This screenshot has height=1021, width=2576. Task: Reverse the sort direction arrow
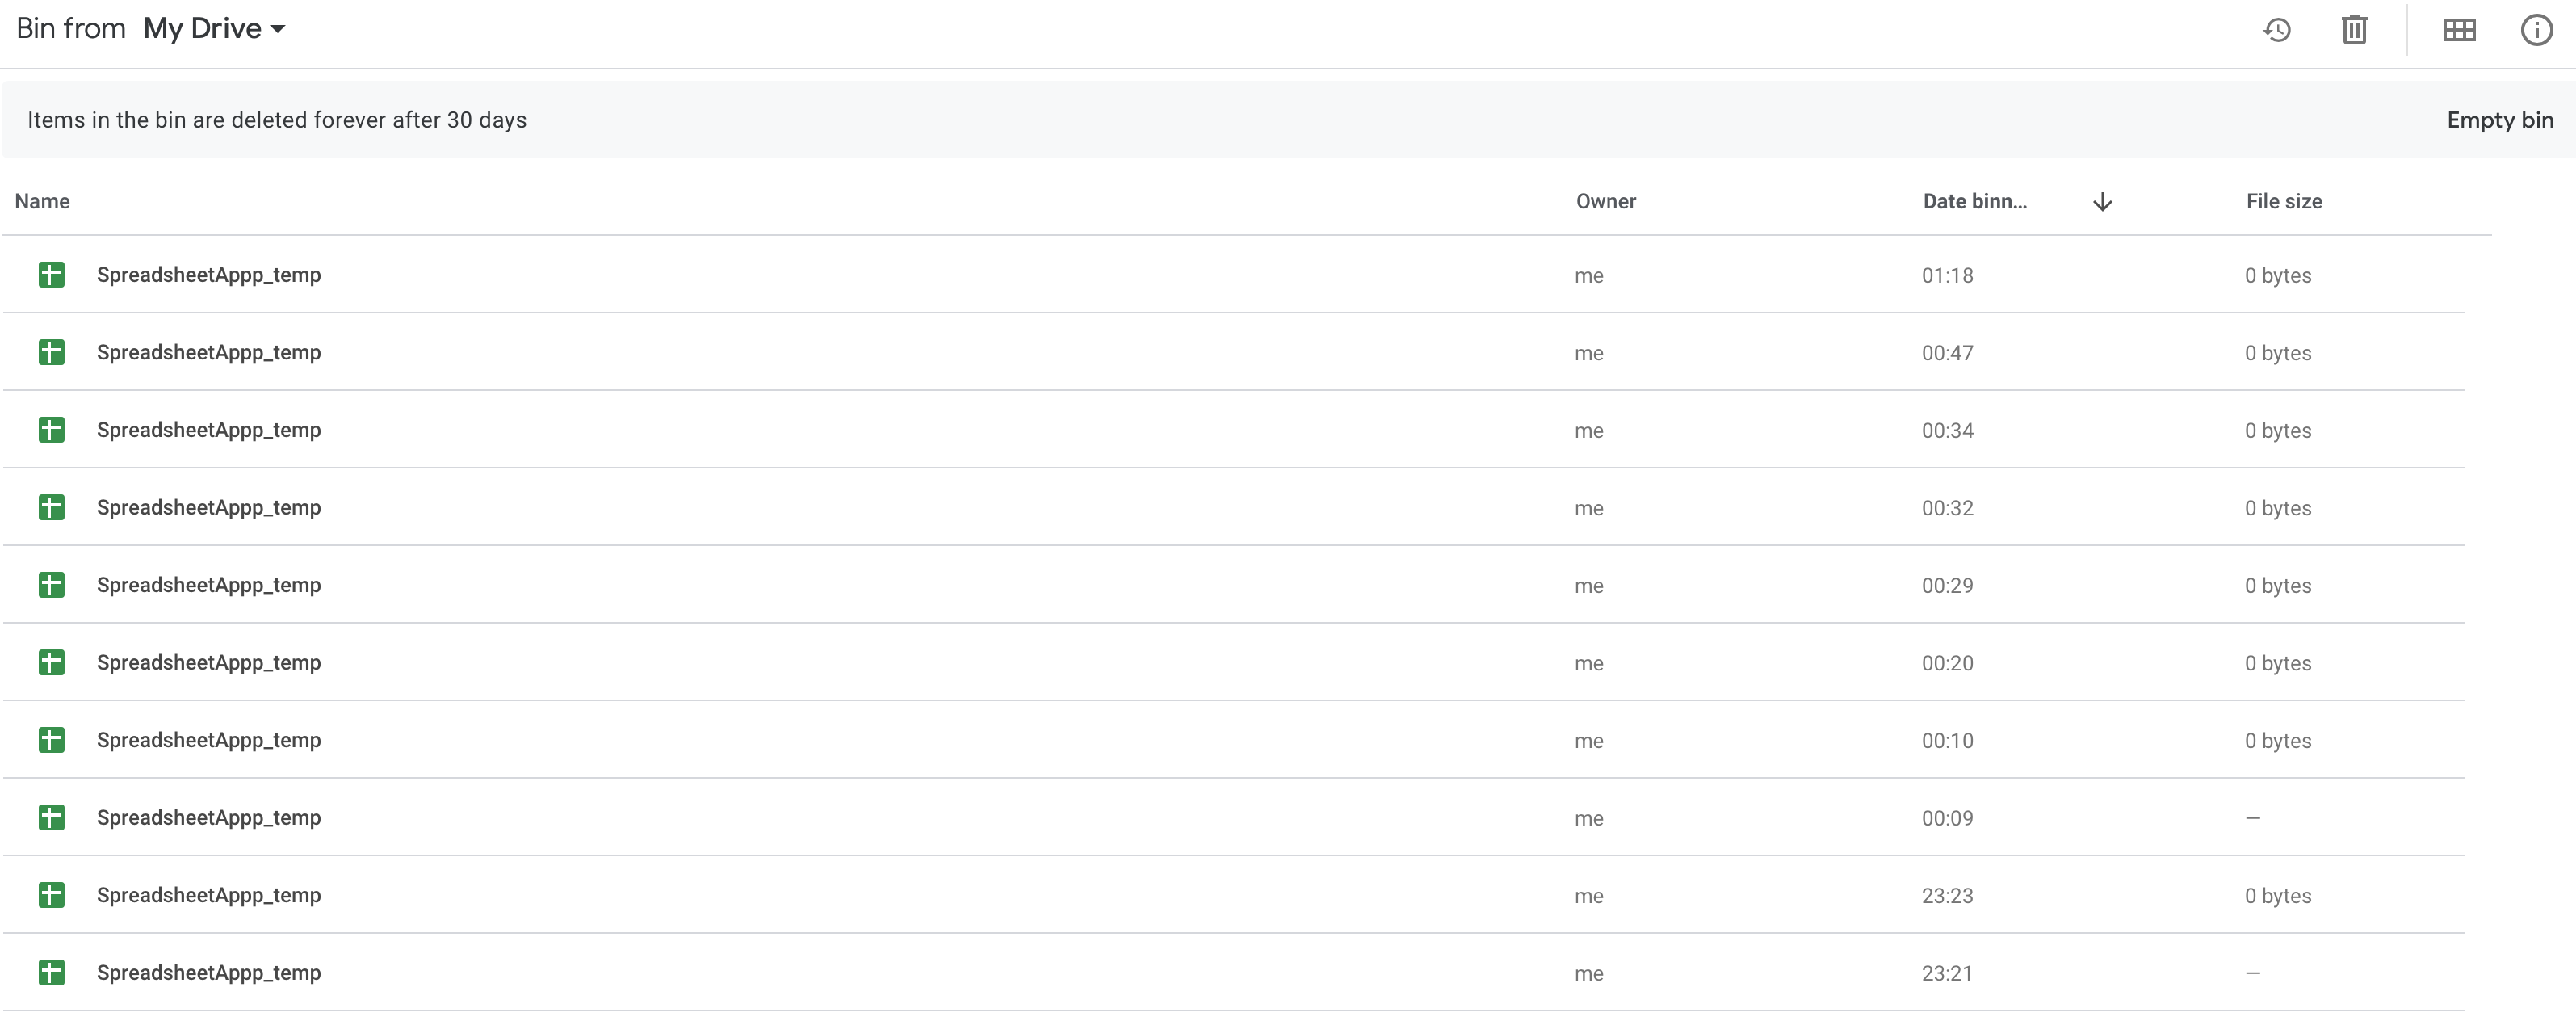2102,202
